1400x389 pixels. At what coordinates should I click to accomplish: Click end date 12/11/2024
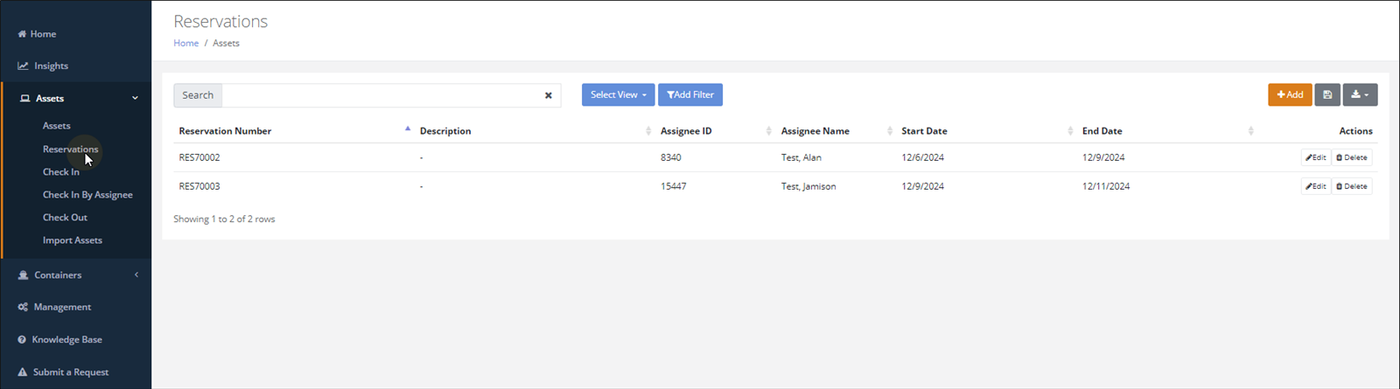click(1106, 186)
